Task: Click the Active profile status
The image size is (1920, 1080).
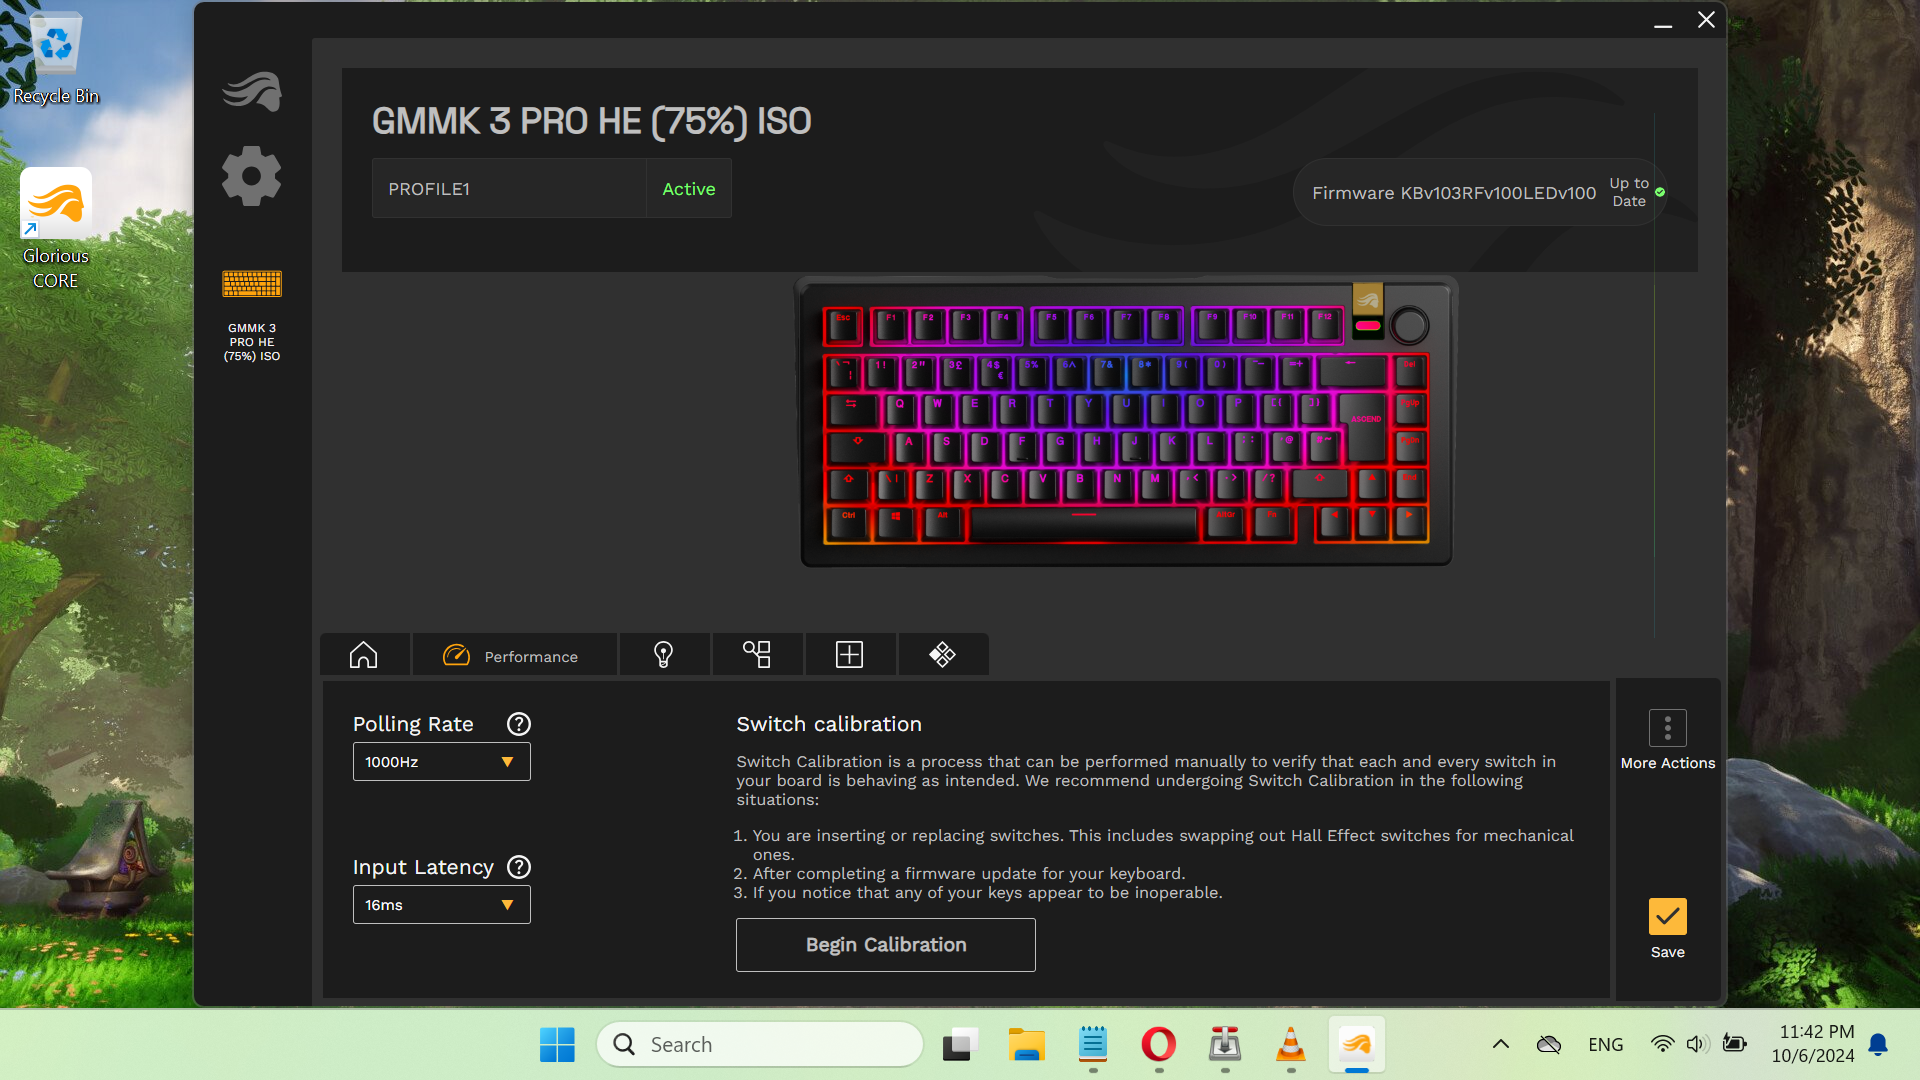Action: (688, 189)
